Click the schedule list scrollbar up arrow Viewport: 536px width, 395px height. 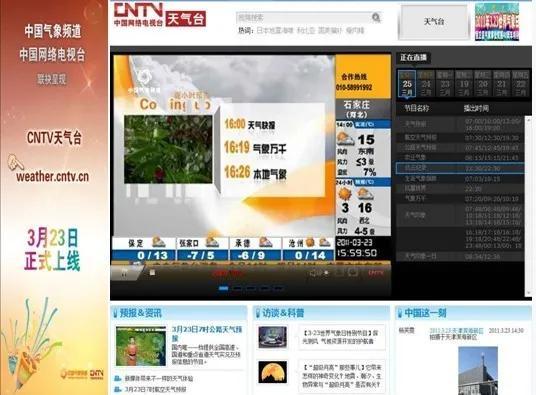(x=528, y=119)
